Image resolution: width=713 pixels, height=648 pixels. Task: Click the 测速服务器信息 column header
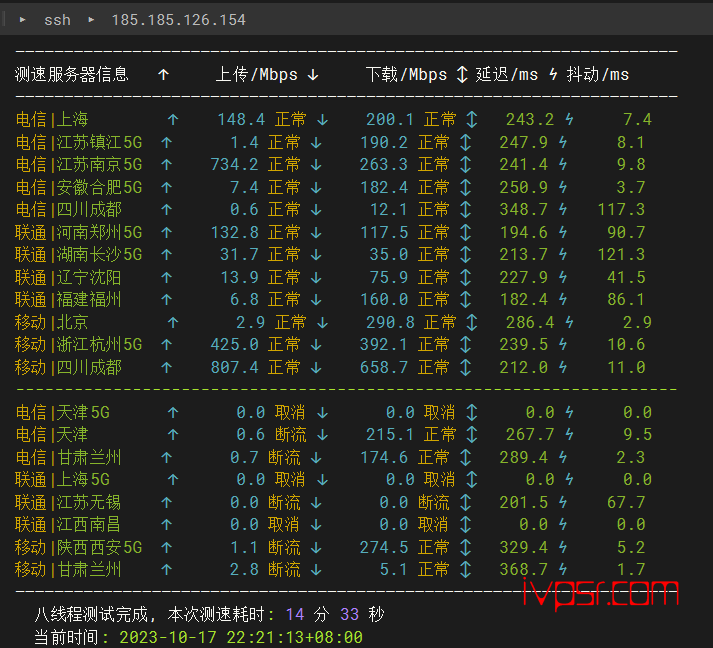72,74
